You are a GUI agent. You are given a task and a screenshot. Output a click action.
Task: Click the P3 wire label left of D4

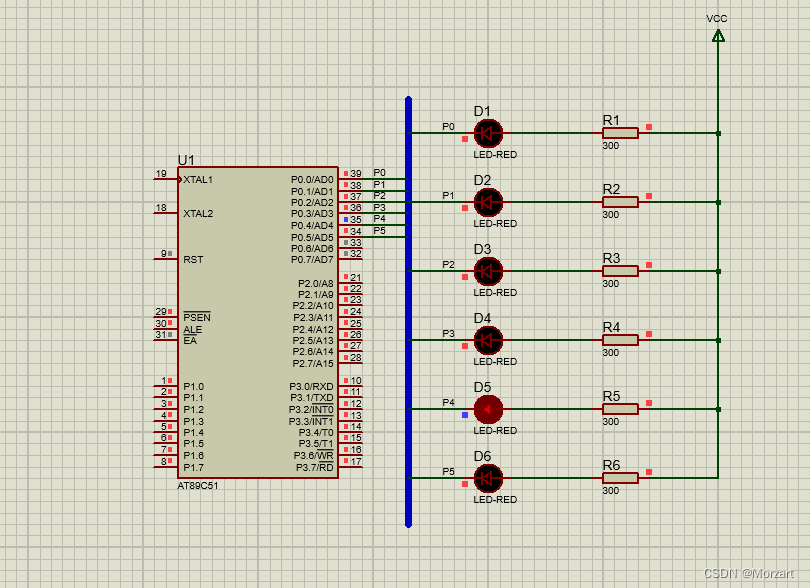[448, 333]
